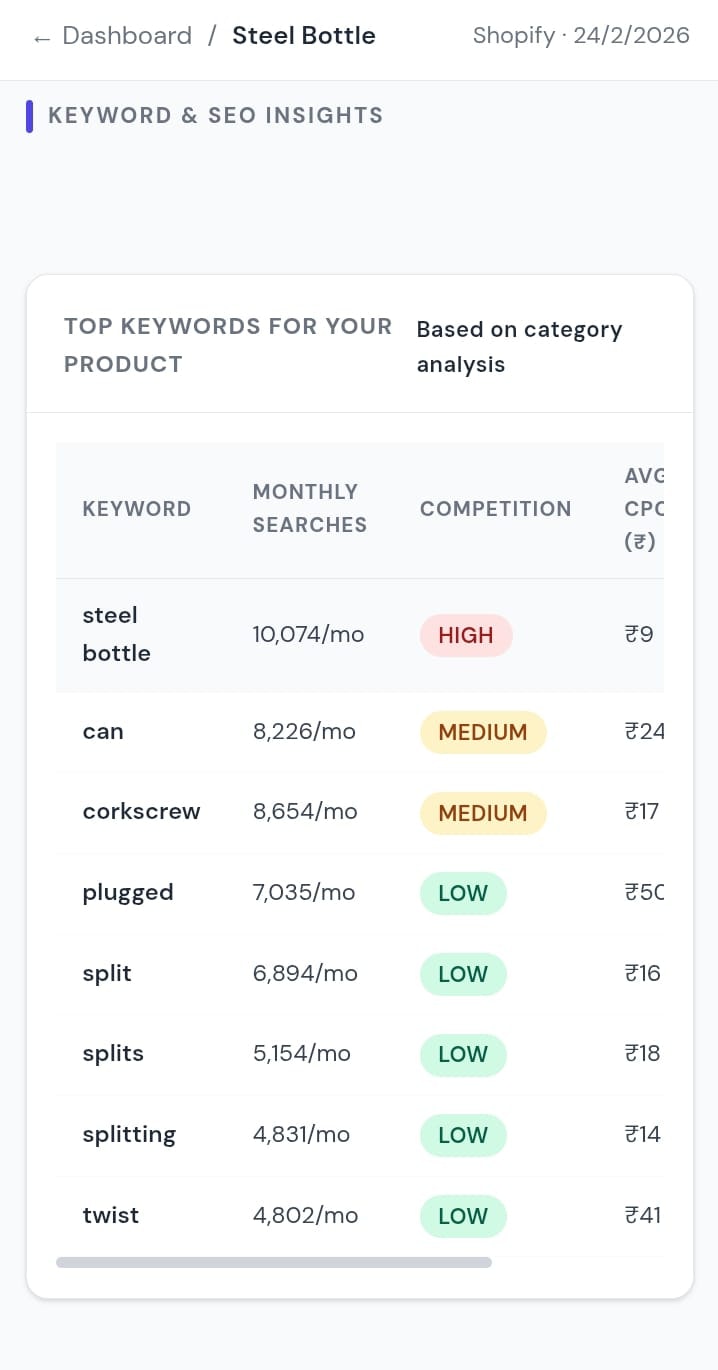Sort by the COMPETITION column header
Image resolution: width=718 pixels, height=1370 pixels.
(495, 509)
